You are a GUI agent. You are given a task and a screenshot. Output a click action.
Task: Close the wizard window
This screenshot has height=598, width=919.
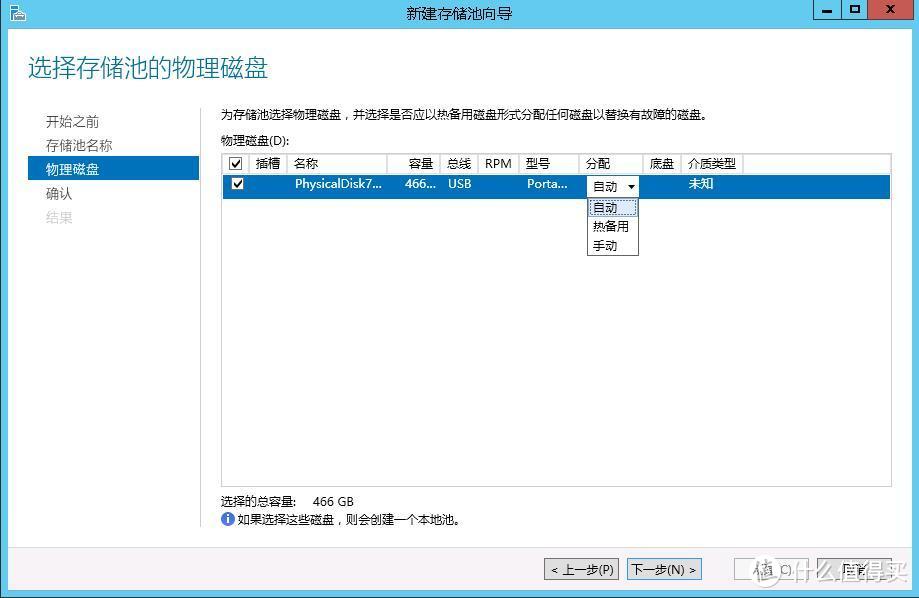[x=890, y=10]
